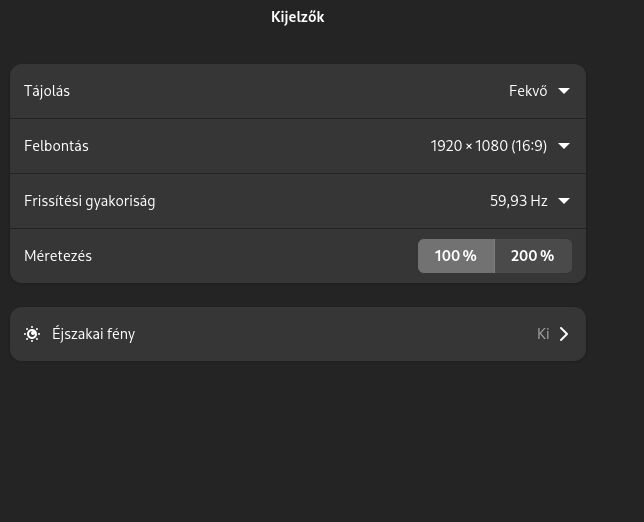Click the Éjszakai fény sun icon
644x522 pixels.
pyautogui.click(x=32, y=334)
